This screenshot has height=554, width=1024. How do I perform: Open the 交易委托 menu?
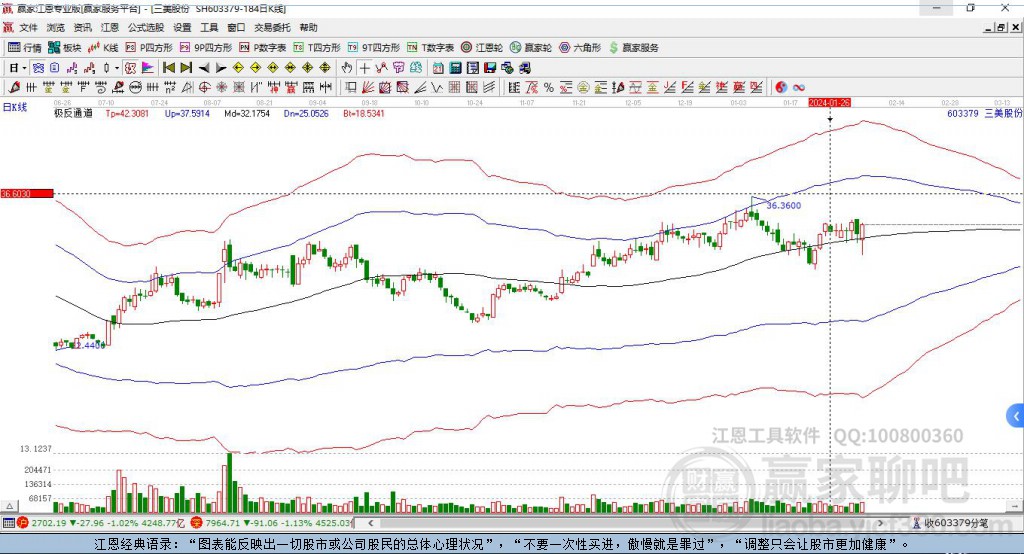click(x=272, y=27)
